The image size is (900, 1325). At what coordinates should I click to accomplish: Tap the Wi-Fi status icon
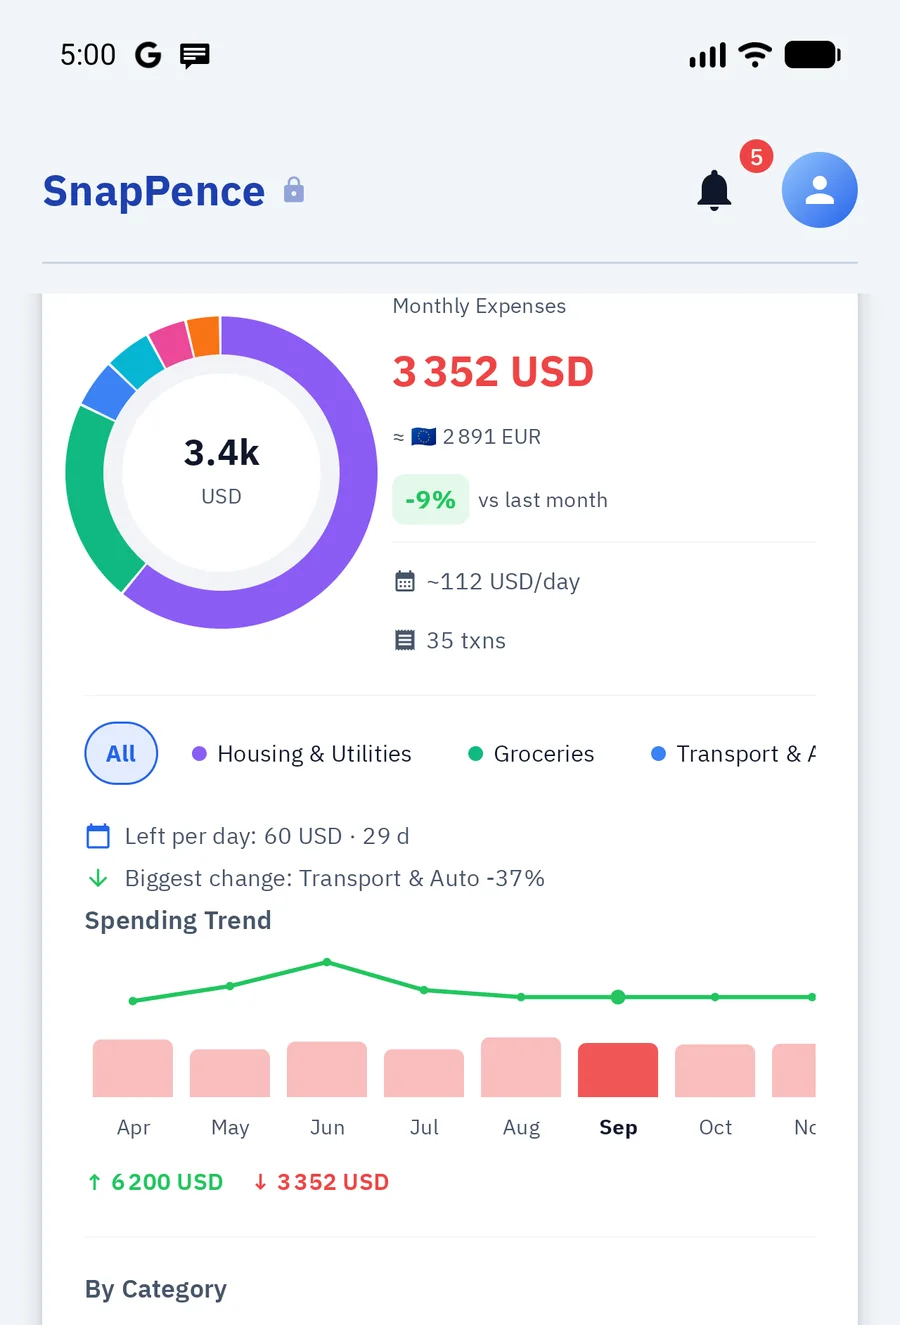[755, 55]
